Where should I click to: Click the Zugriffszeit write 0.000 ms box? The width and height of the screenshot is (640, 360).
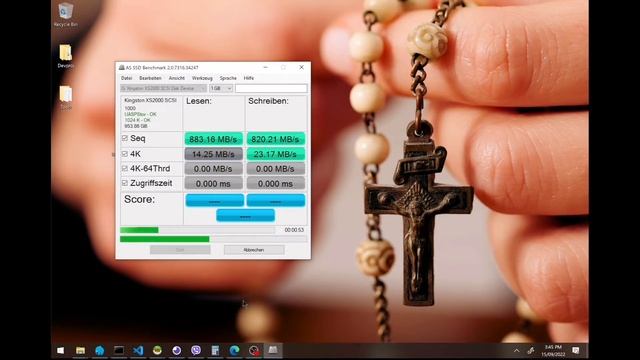pos(276,184)
